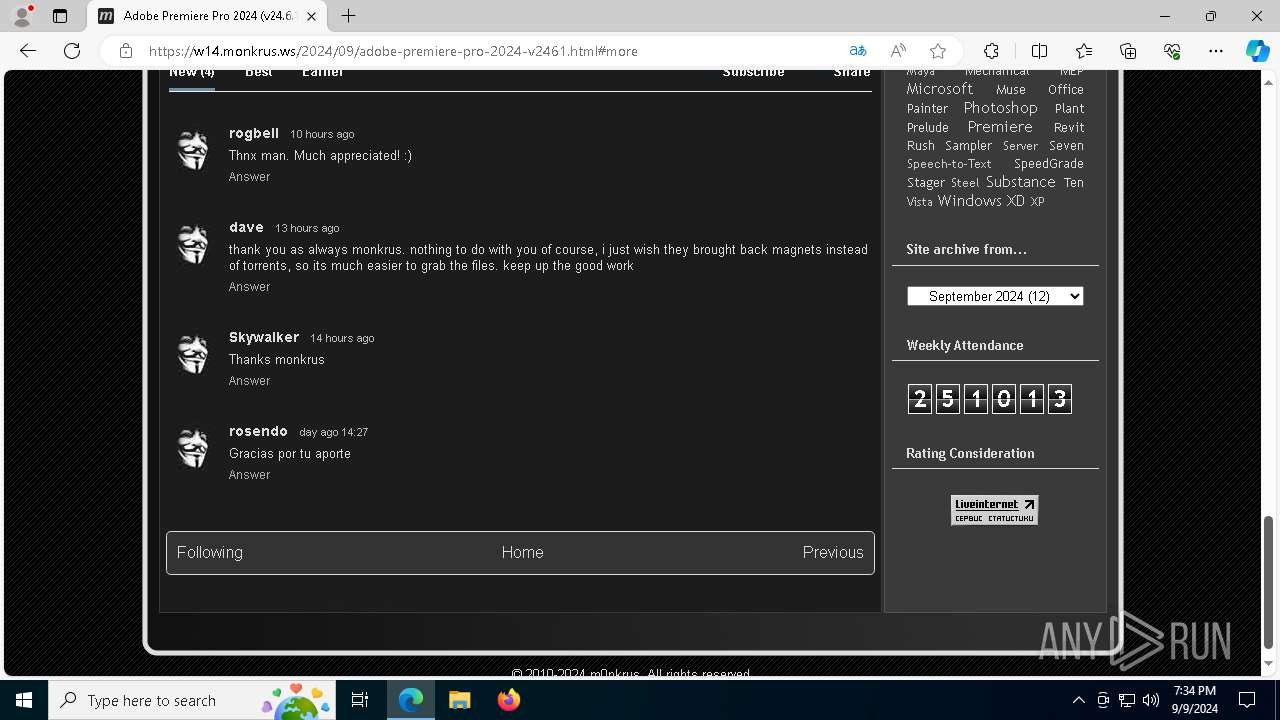Switch to the New (4) comments tab
This screenshot has height=720, width=1280.
[191, 73]
